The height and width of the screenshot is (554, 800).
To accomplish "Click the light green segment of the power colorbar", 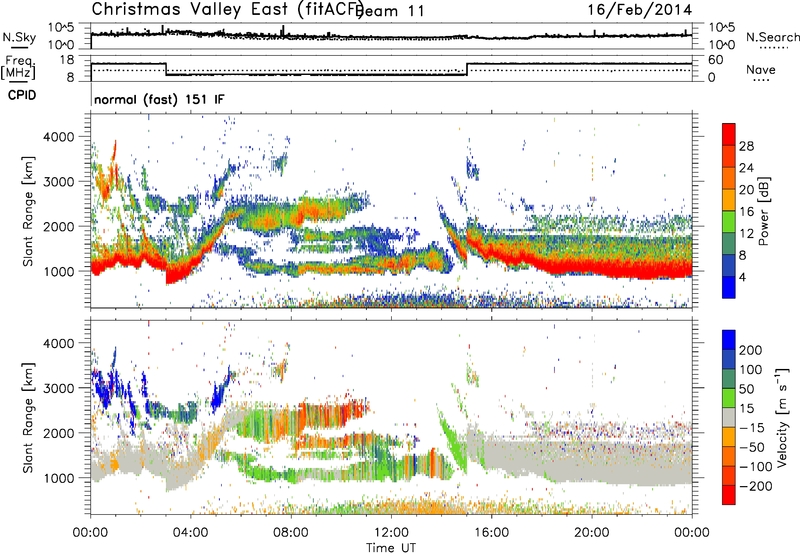I will (729, 221).
